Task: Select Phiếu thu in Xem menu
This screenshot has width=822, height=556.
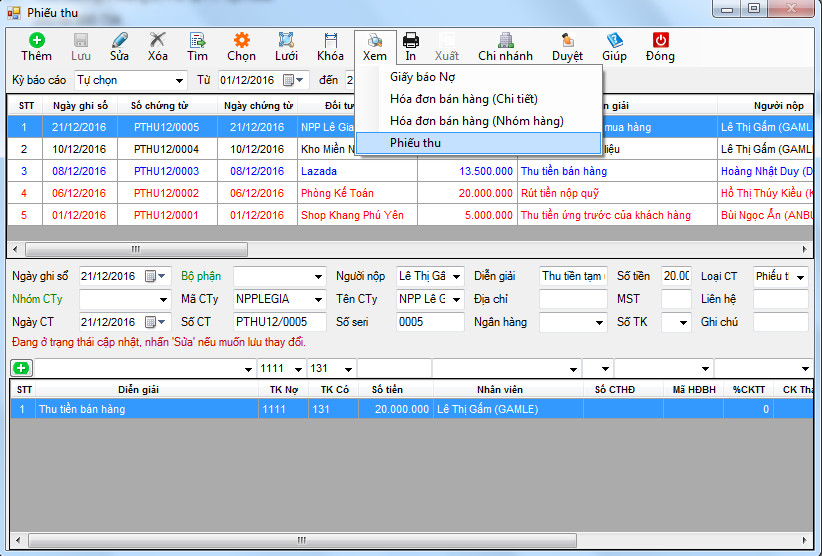Action: pos(478,143)
